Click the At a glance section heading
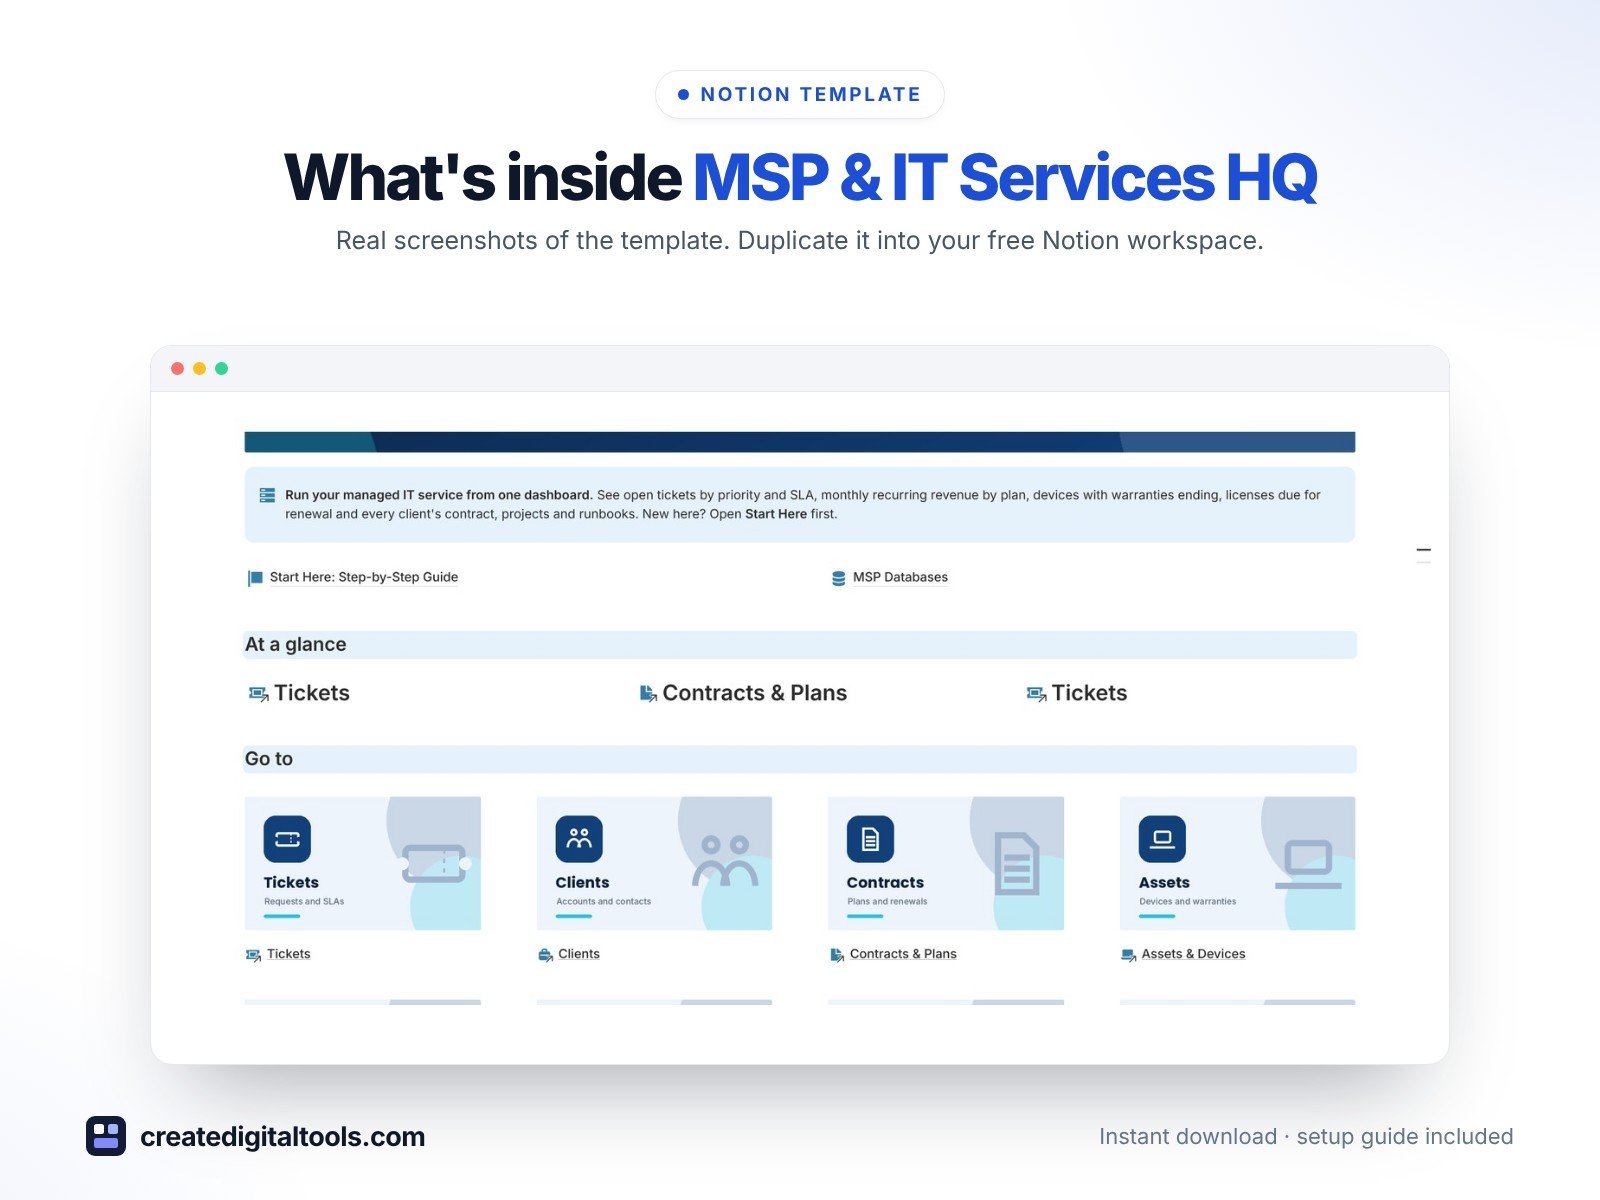 click(296, 644)
